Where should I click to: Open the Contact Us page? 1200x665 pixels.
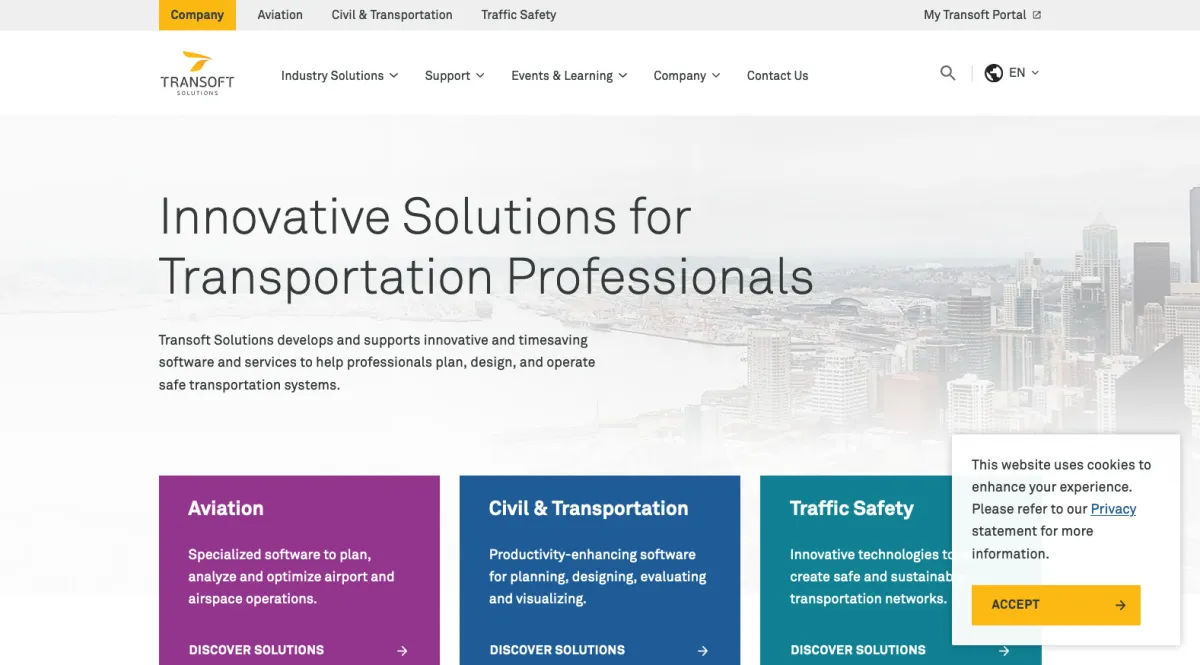777,76
